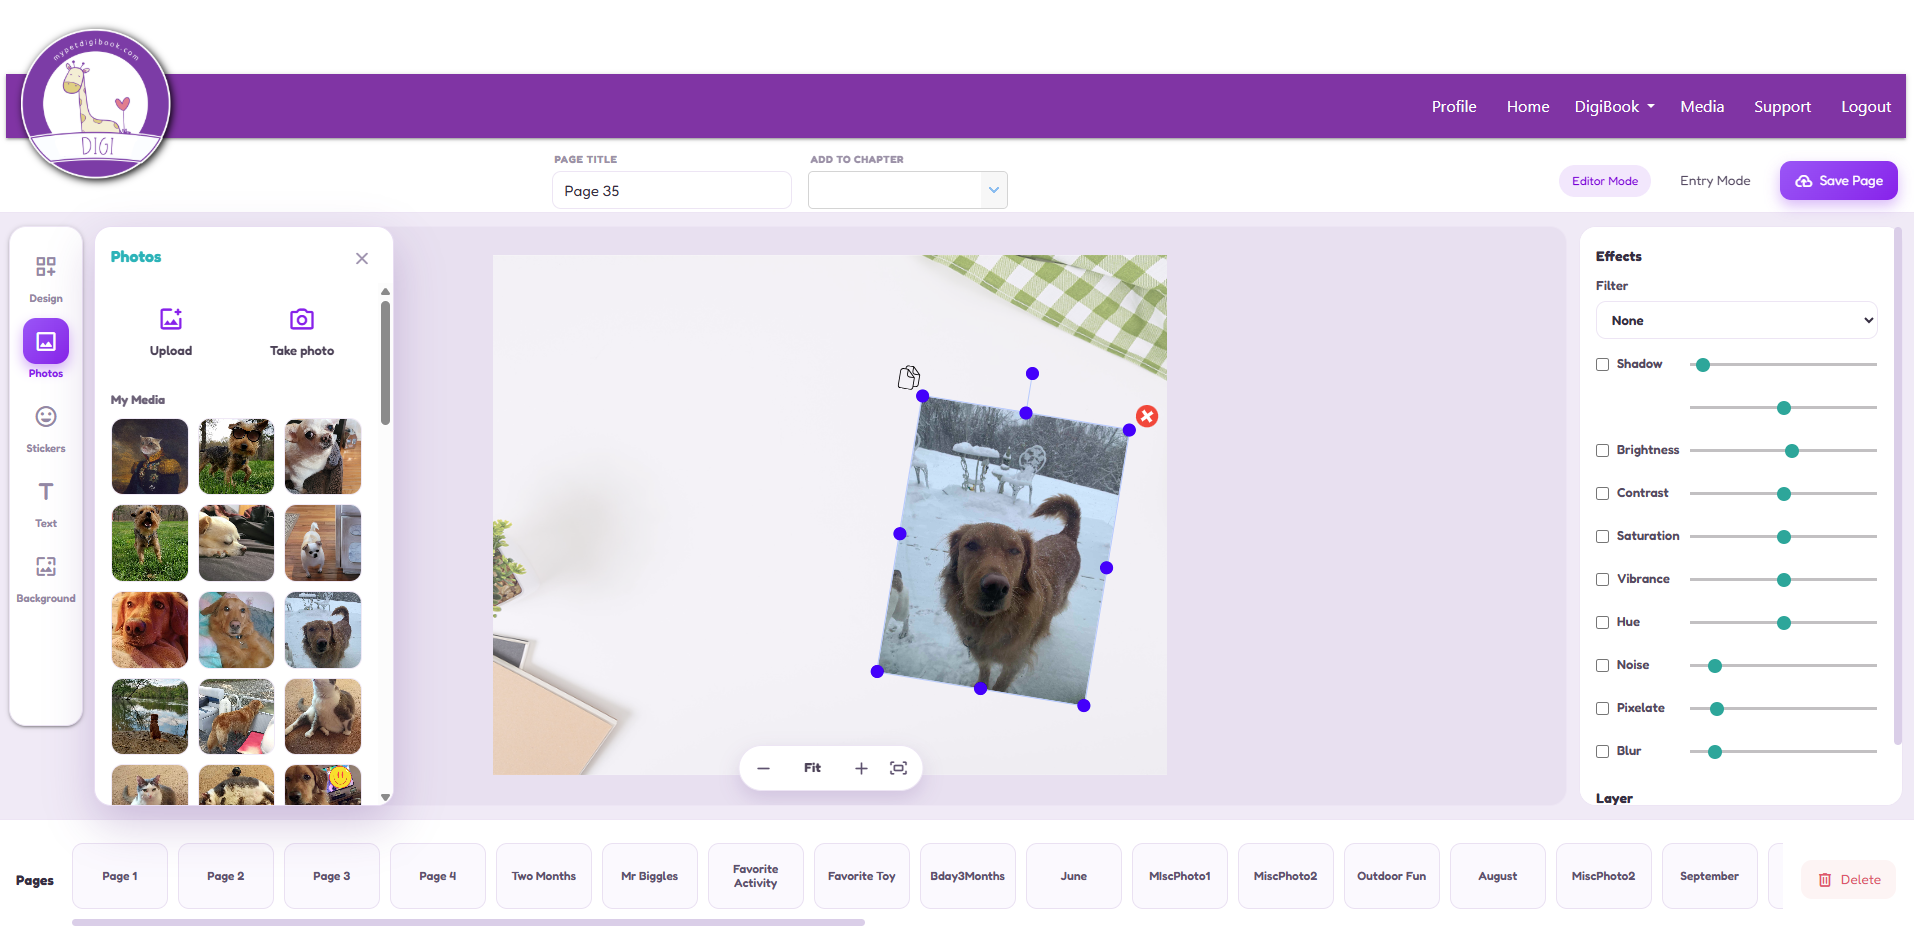Zoom out with the minus icon
The height and width of the screenshot is (936, 1914).
click(764, 768)
